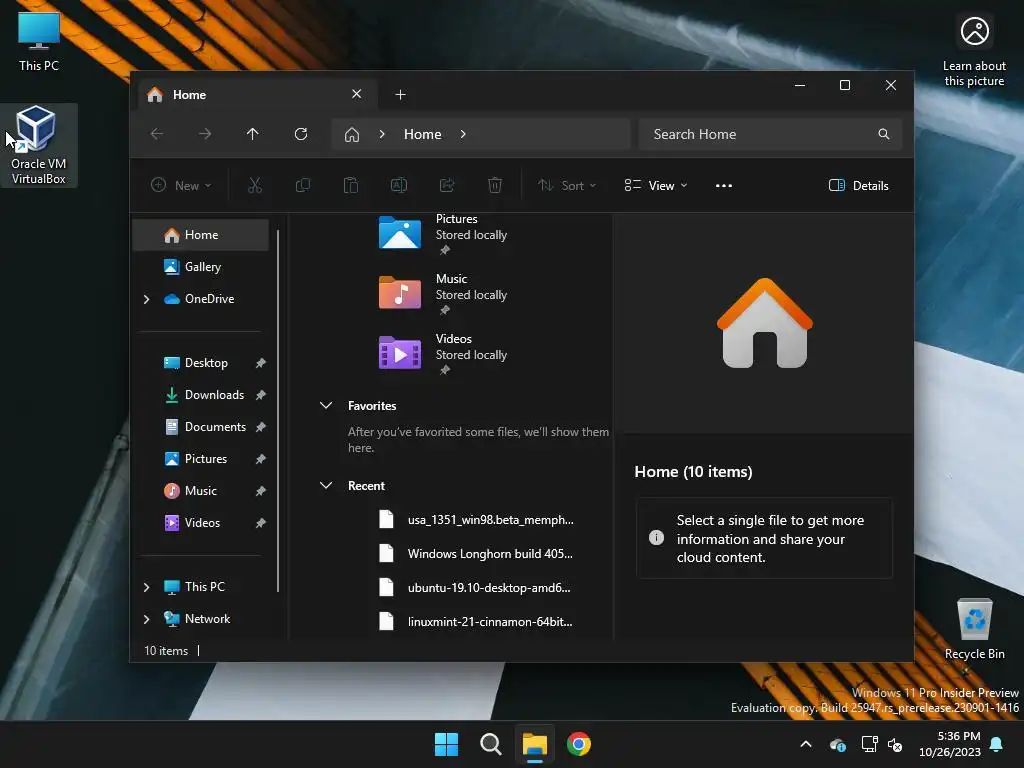Show hidden system tray icons
1024x768 pixels.
point(806,744)
